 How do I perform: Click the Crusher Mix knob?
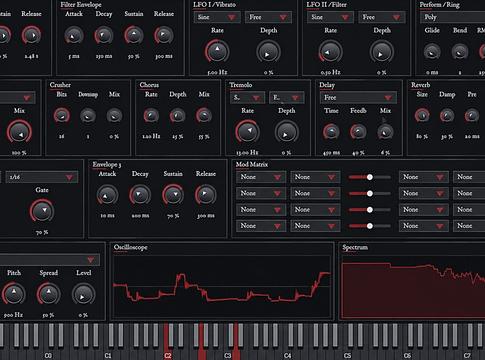[x=114, y=116]
